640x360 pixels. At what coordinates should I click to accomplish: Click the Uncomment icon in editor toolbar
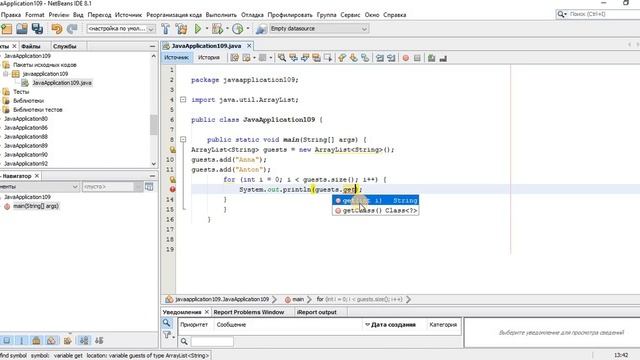coord(443,58)
